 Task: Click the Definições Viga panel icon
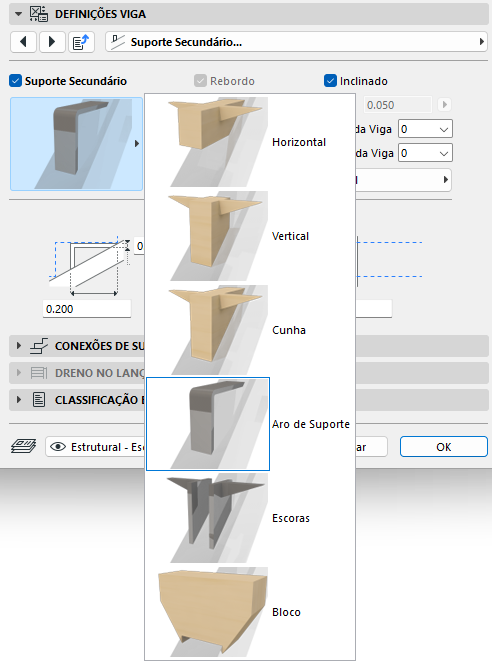39,14
